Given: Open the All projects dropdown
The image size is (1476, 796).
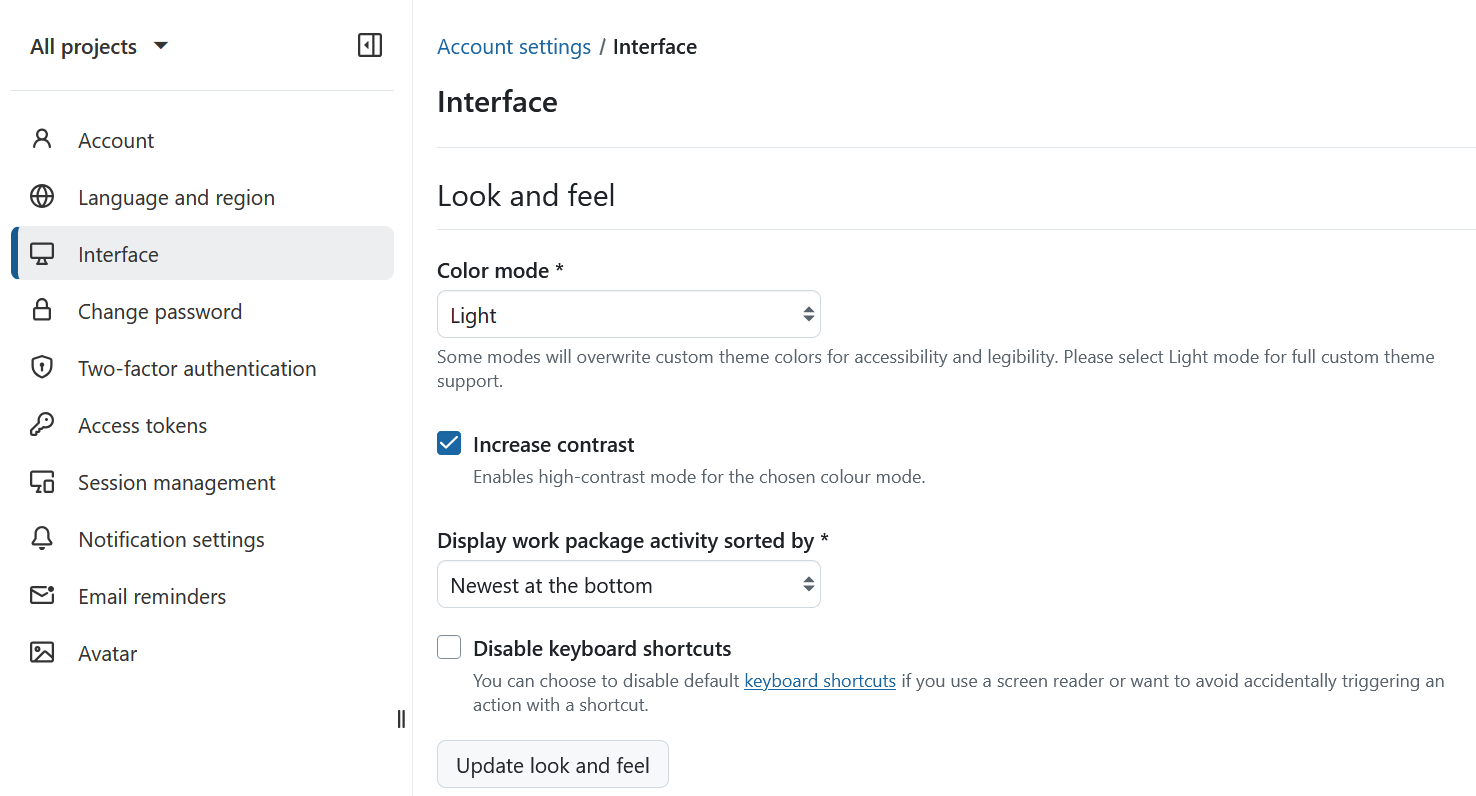Looking at the screenshot, I should click(98, 46).
